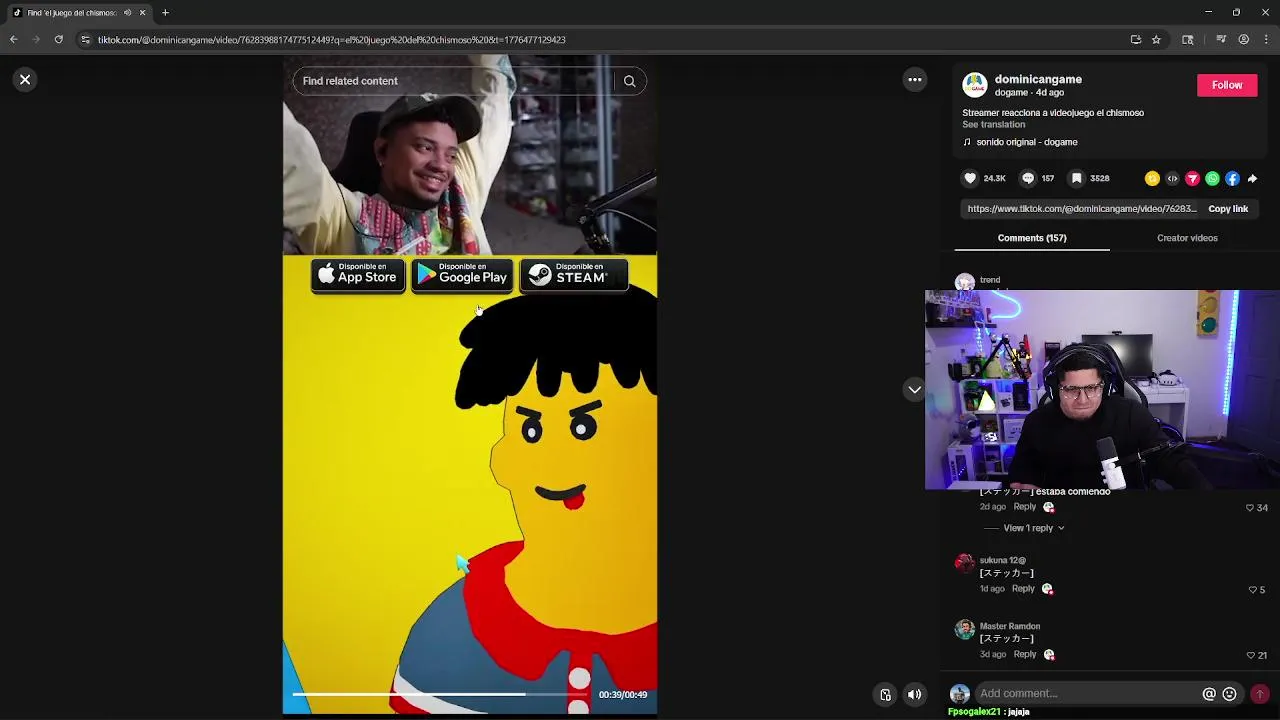1280x720 pixels.
Task: Open more share options arrow
Action: (1252, 178)
